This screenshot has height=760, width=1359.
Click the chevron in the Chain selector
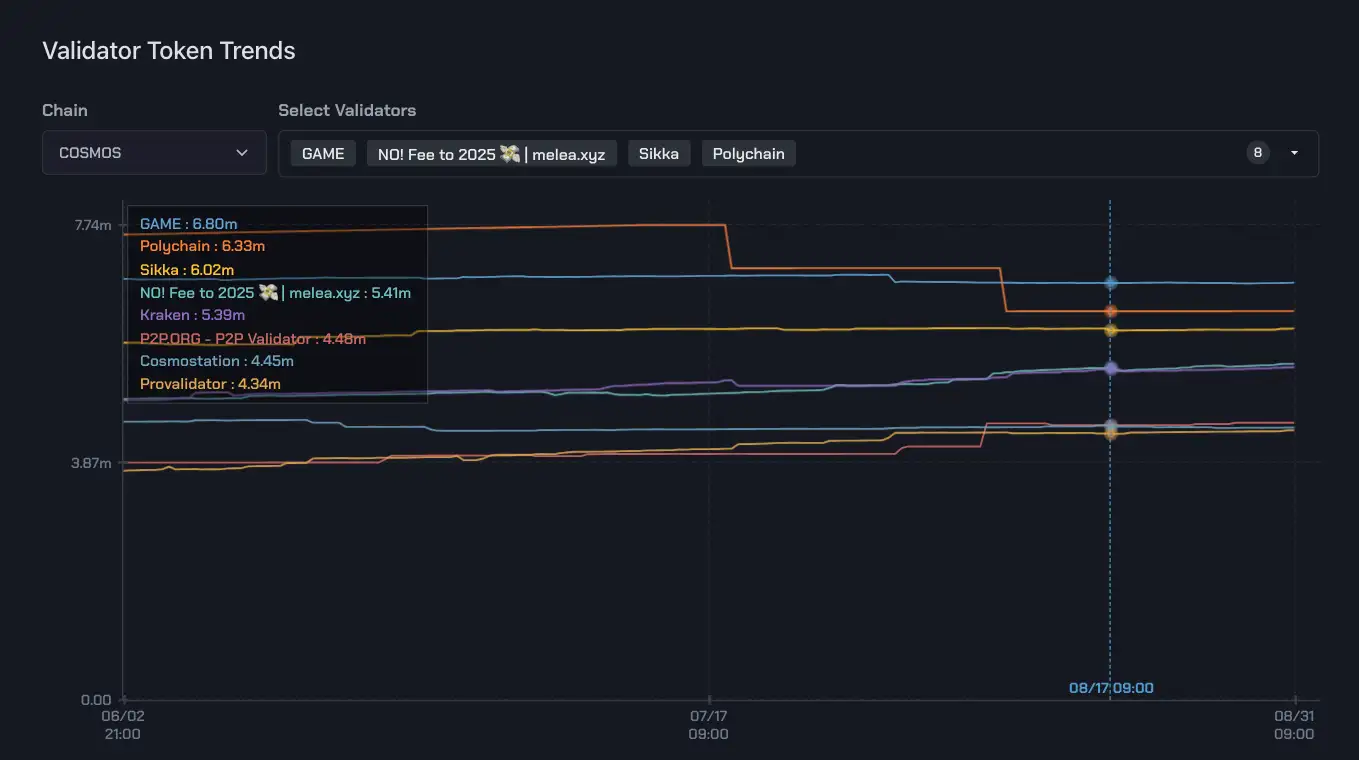coord(242,153)
